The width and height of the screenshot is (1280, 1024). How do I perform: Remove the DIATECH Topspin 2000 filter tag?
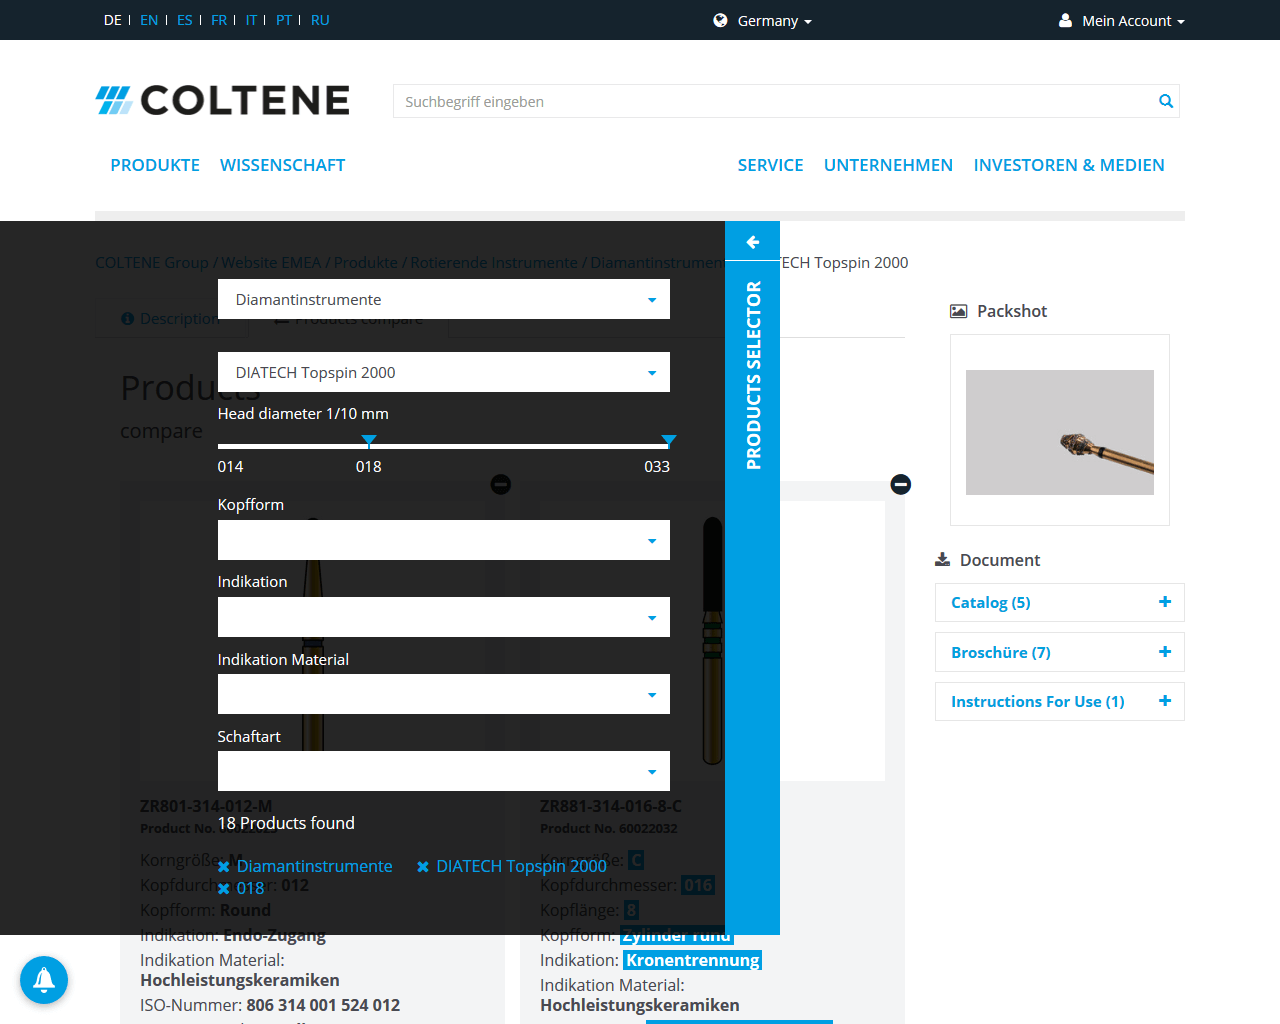423,867
